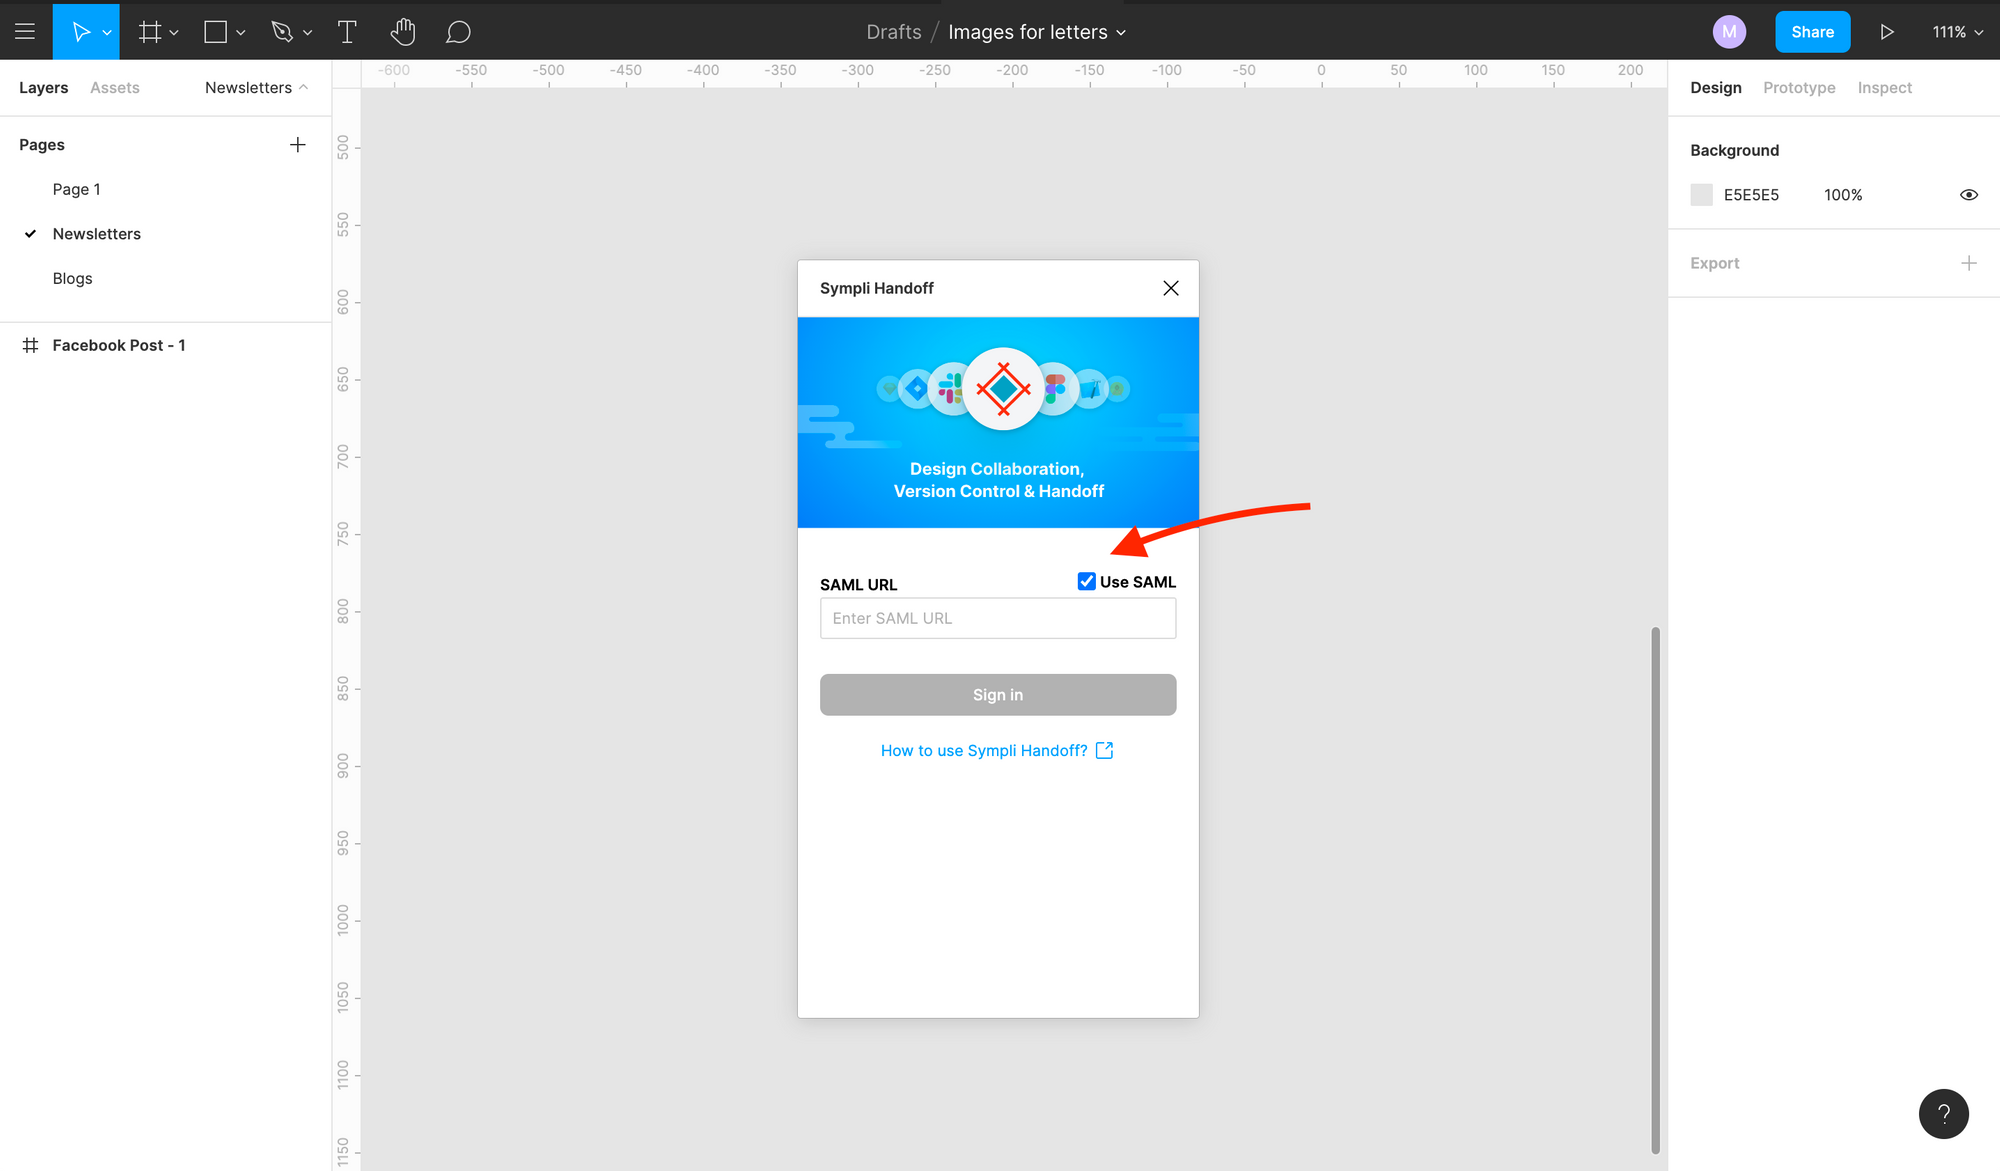Click the Enter SAML URL input field
The image size is (2000, 1171).
pyautogui.click(x=998, y=618)
